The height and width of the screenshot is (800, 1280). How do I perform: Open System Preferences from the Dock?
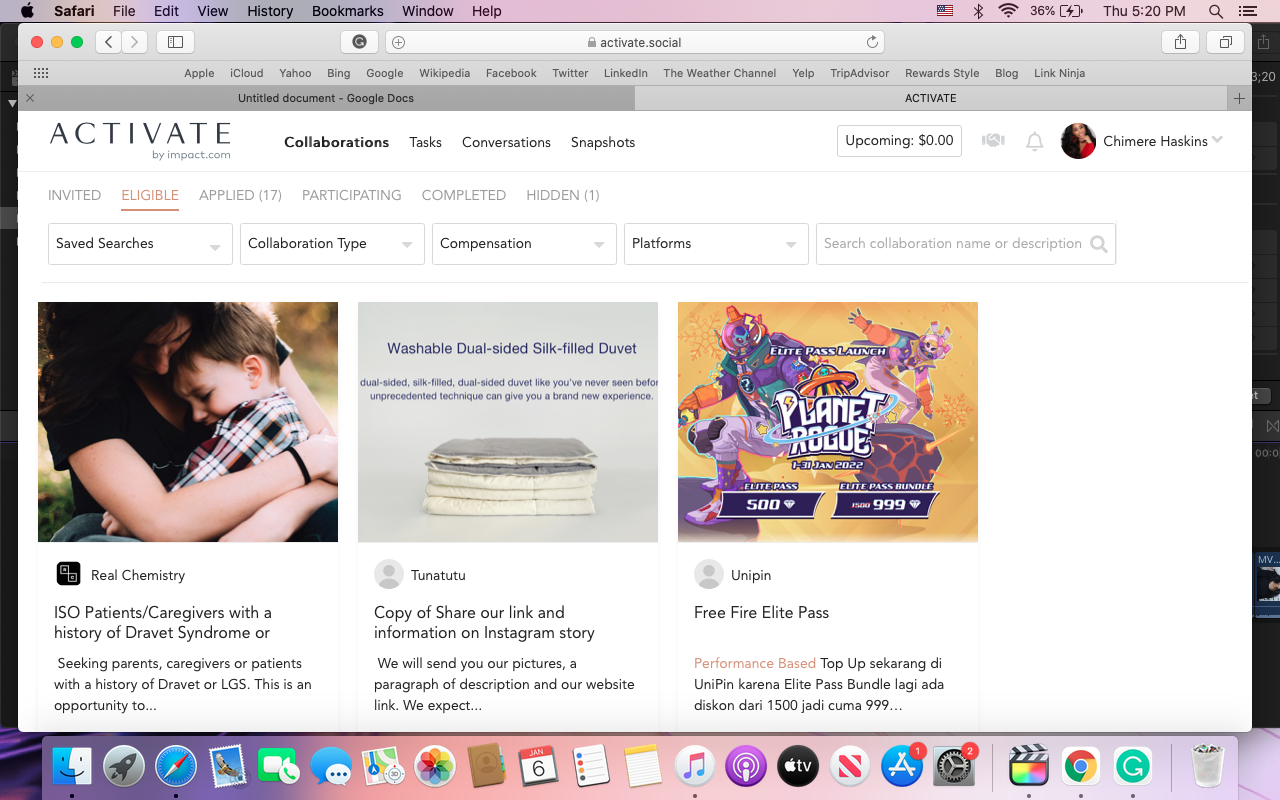pos(954,767)
